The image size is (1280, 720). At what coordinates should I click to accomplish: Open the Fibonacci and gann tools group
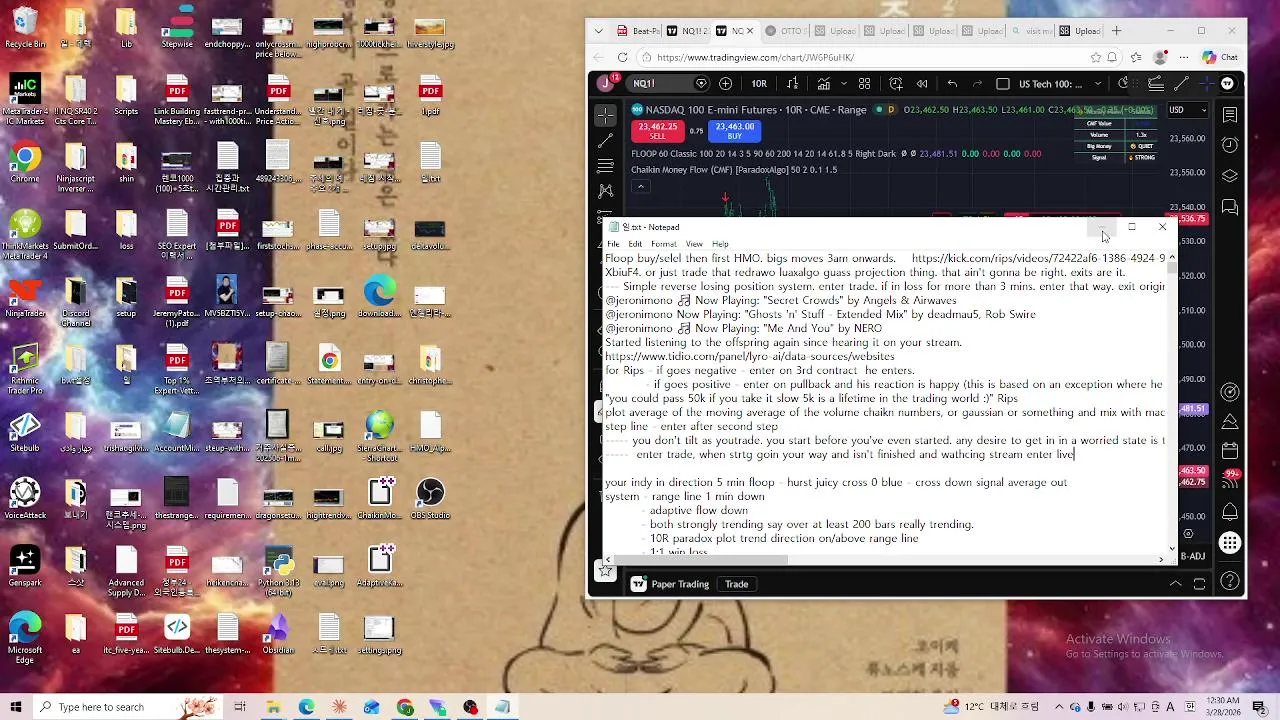[605, 165]
